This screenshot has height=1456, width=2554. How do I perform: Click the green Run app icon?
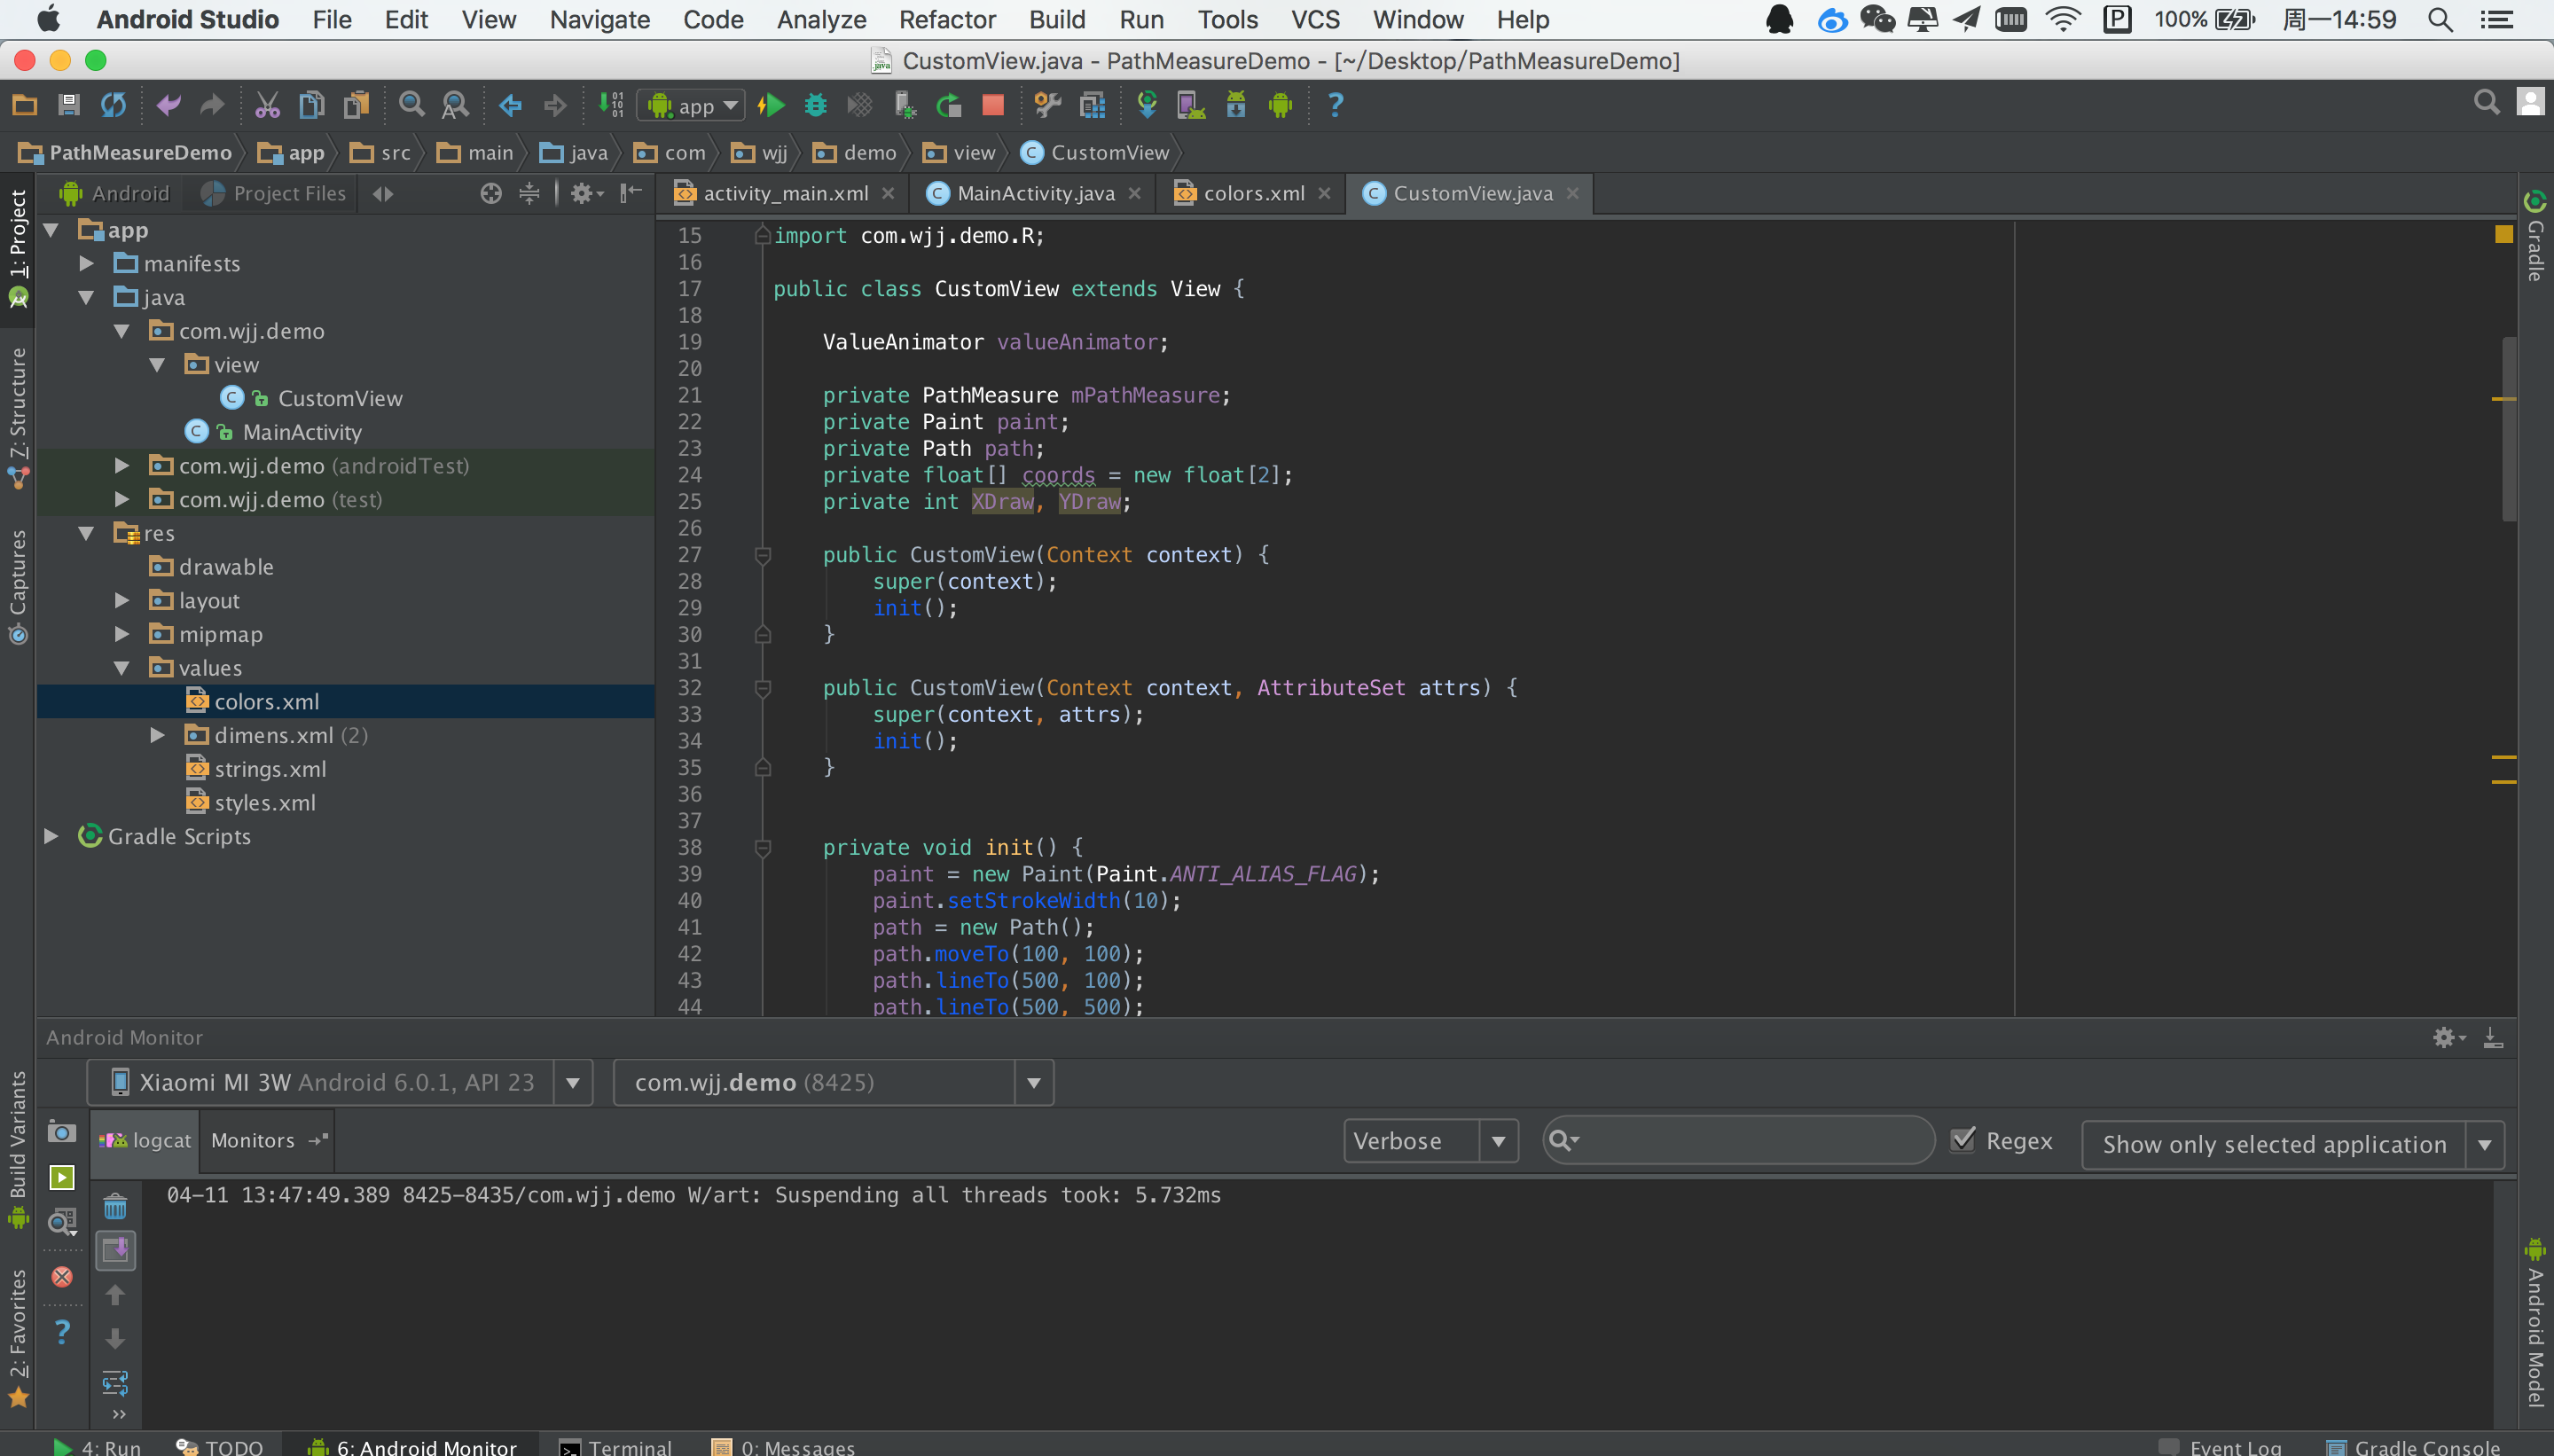click(x=771, y=105)
